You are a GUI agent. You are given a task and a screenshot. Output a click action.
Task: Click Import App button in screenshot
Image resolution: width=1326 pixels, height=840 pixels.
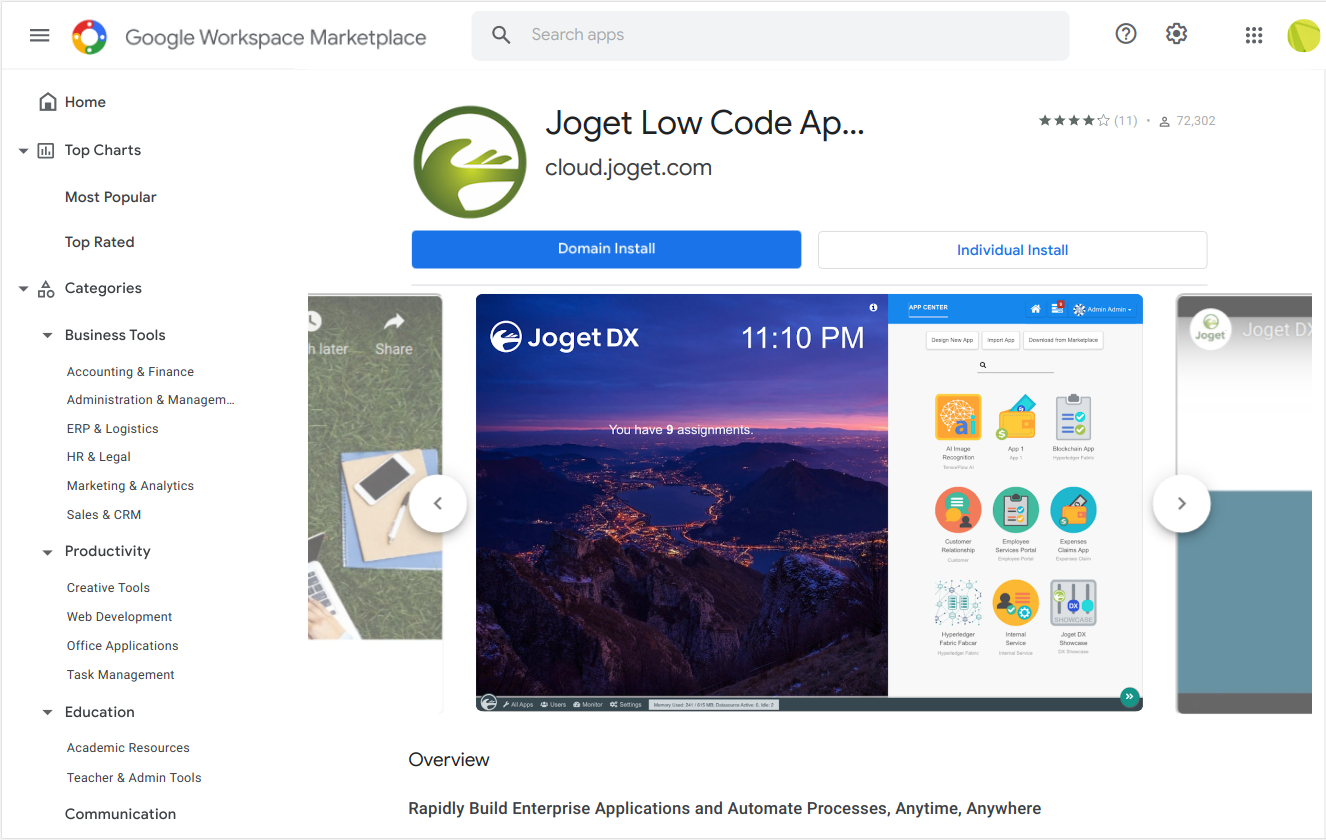click(1001, 340)
